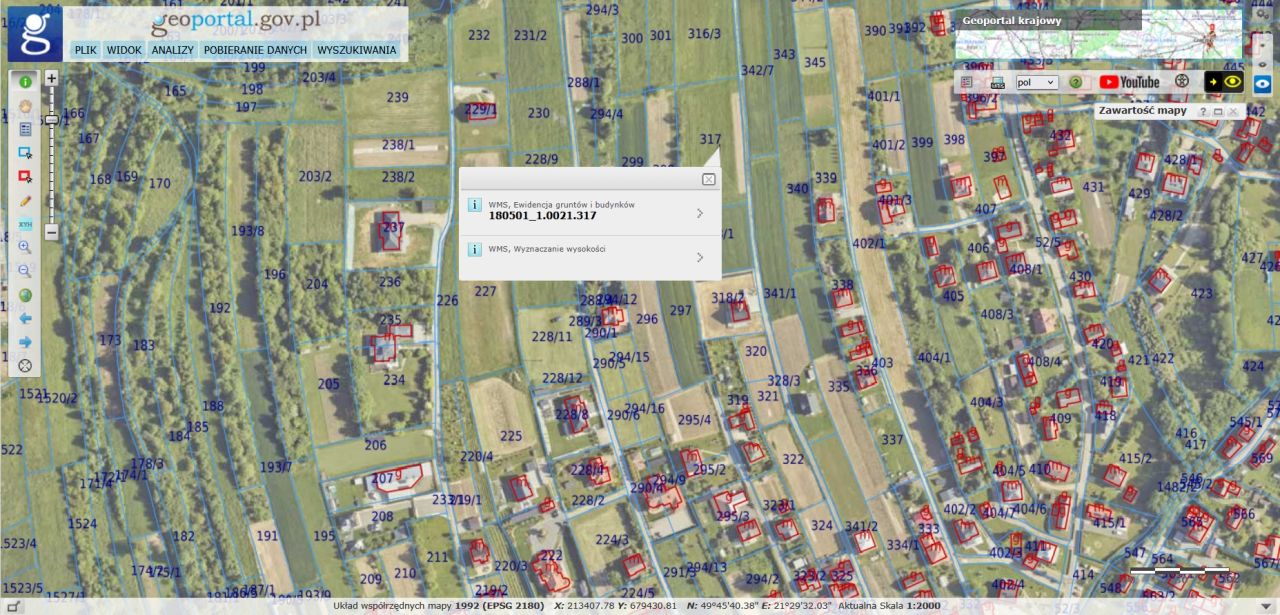Image resolution: width=1280 pixels, height=615 pixels.
Task: Click the compass crosshair tool icon
Action: click(x=25, y=366)
